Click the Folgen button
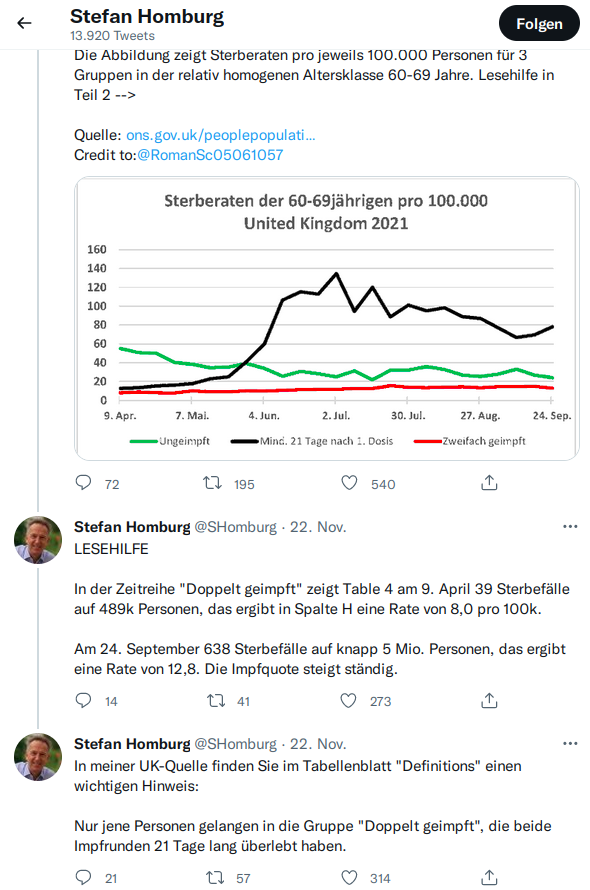This screenshot has width=590, height=890. tap(539, 24)
